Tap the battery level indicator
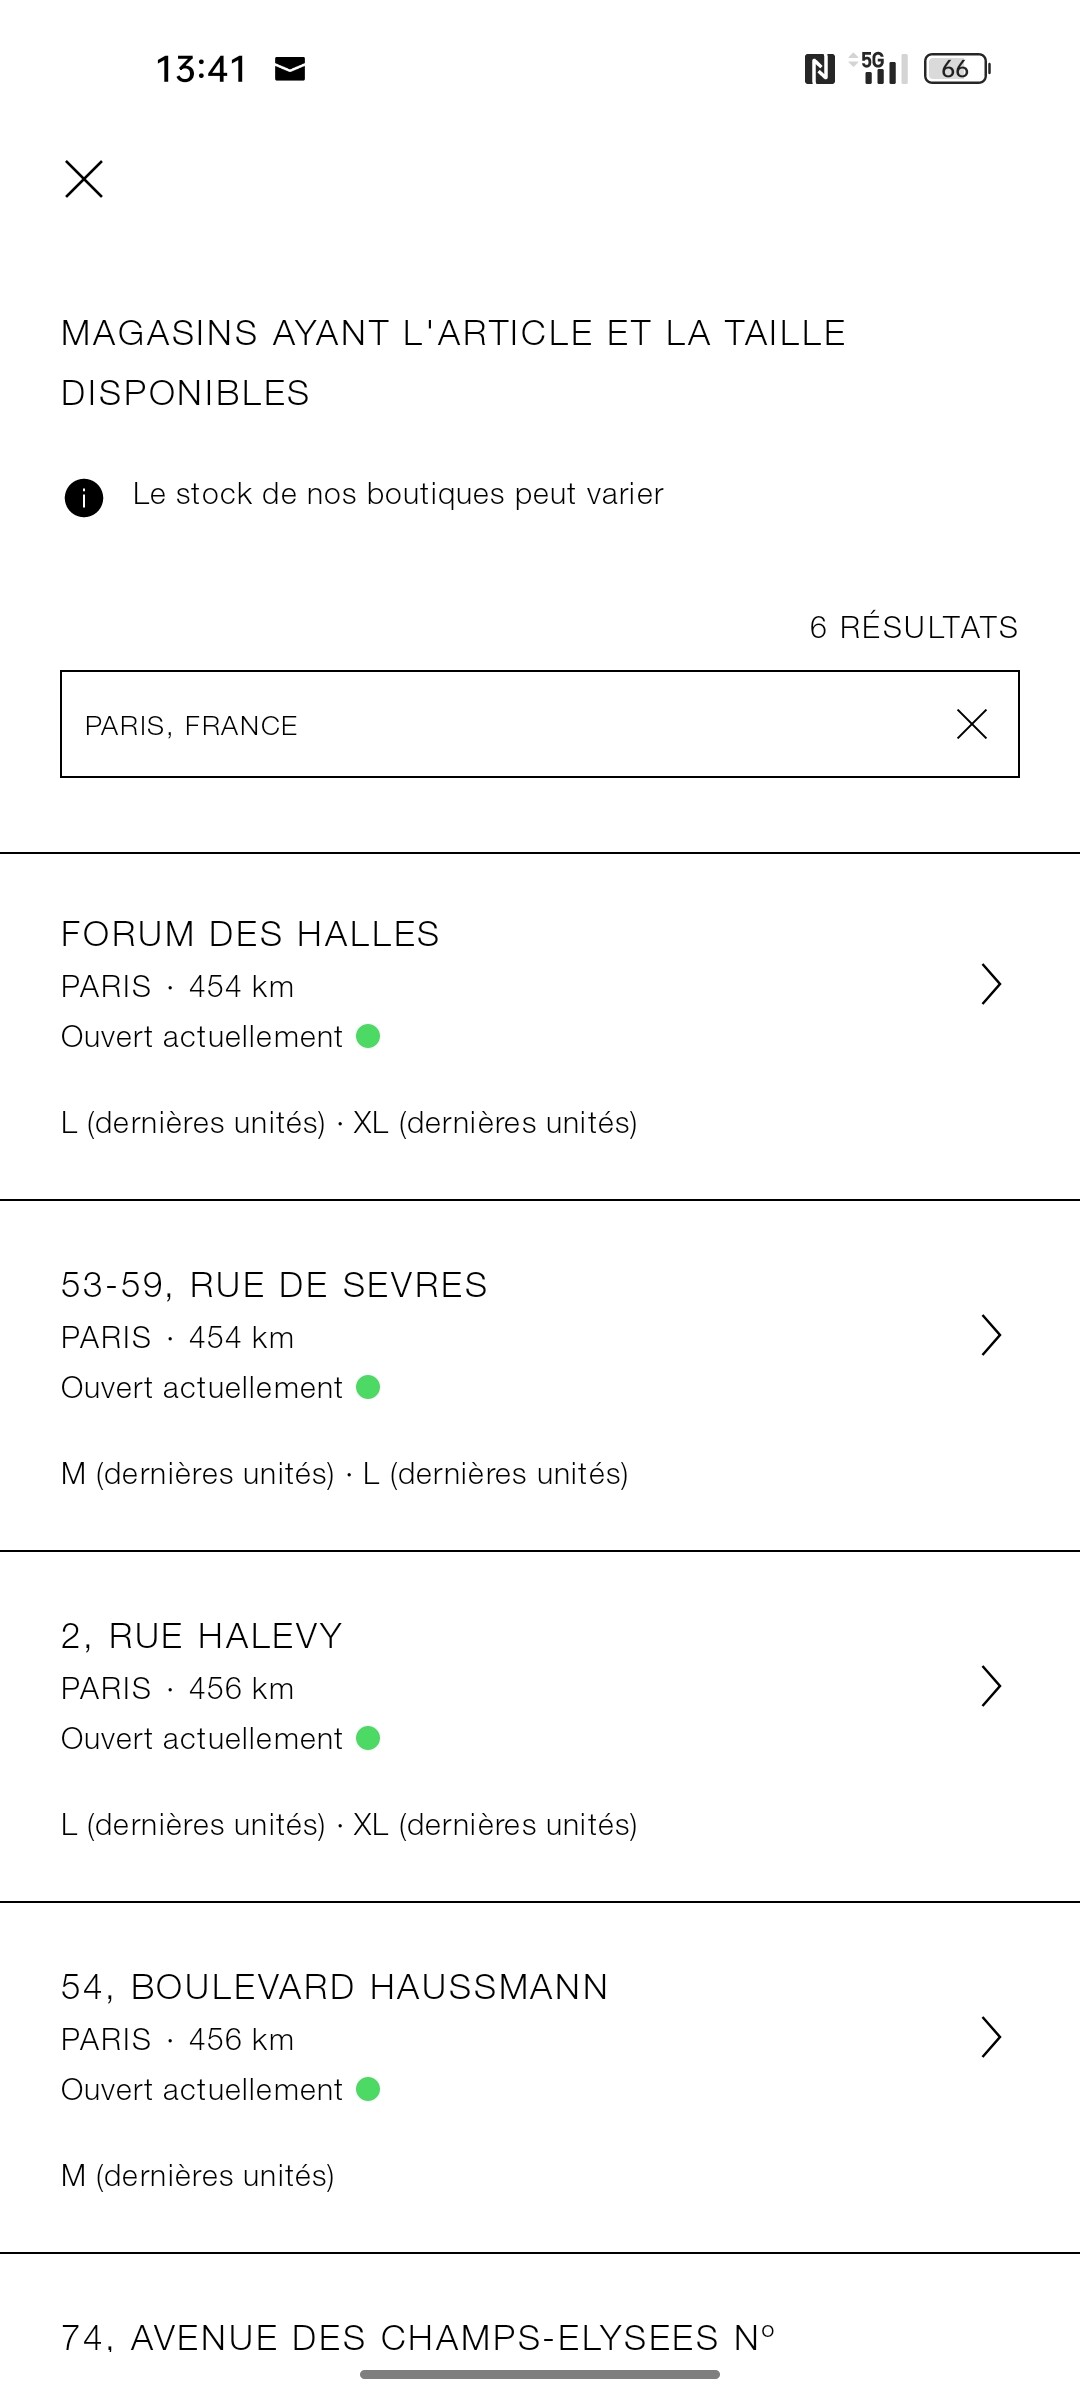The height and width of the screenshot is (2400, 1080). 956,69
